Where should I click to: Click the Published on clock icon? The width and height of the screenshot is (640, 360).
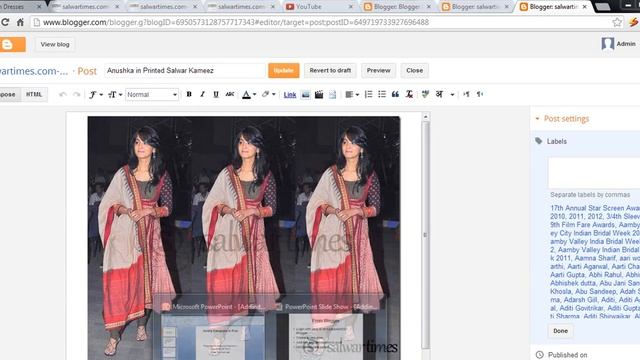(x=539, y=355)
